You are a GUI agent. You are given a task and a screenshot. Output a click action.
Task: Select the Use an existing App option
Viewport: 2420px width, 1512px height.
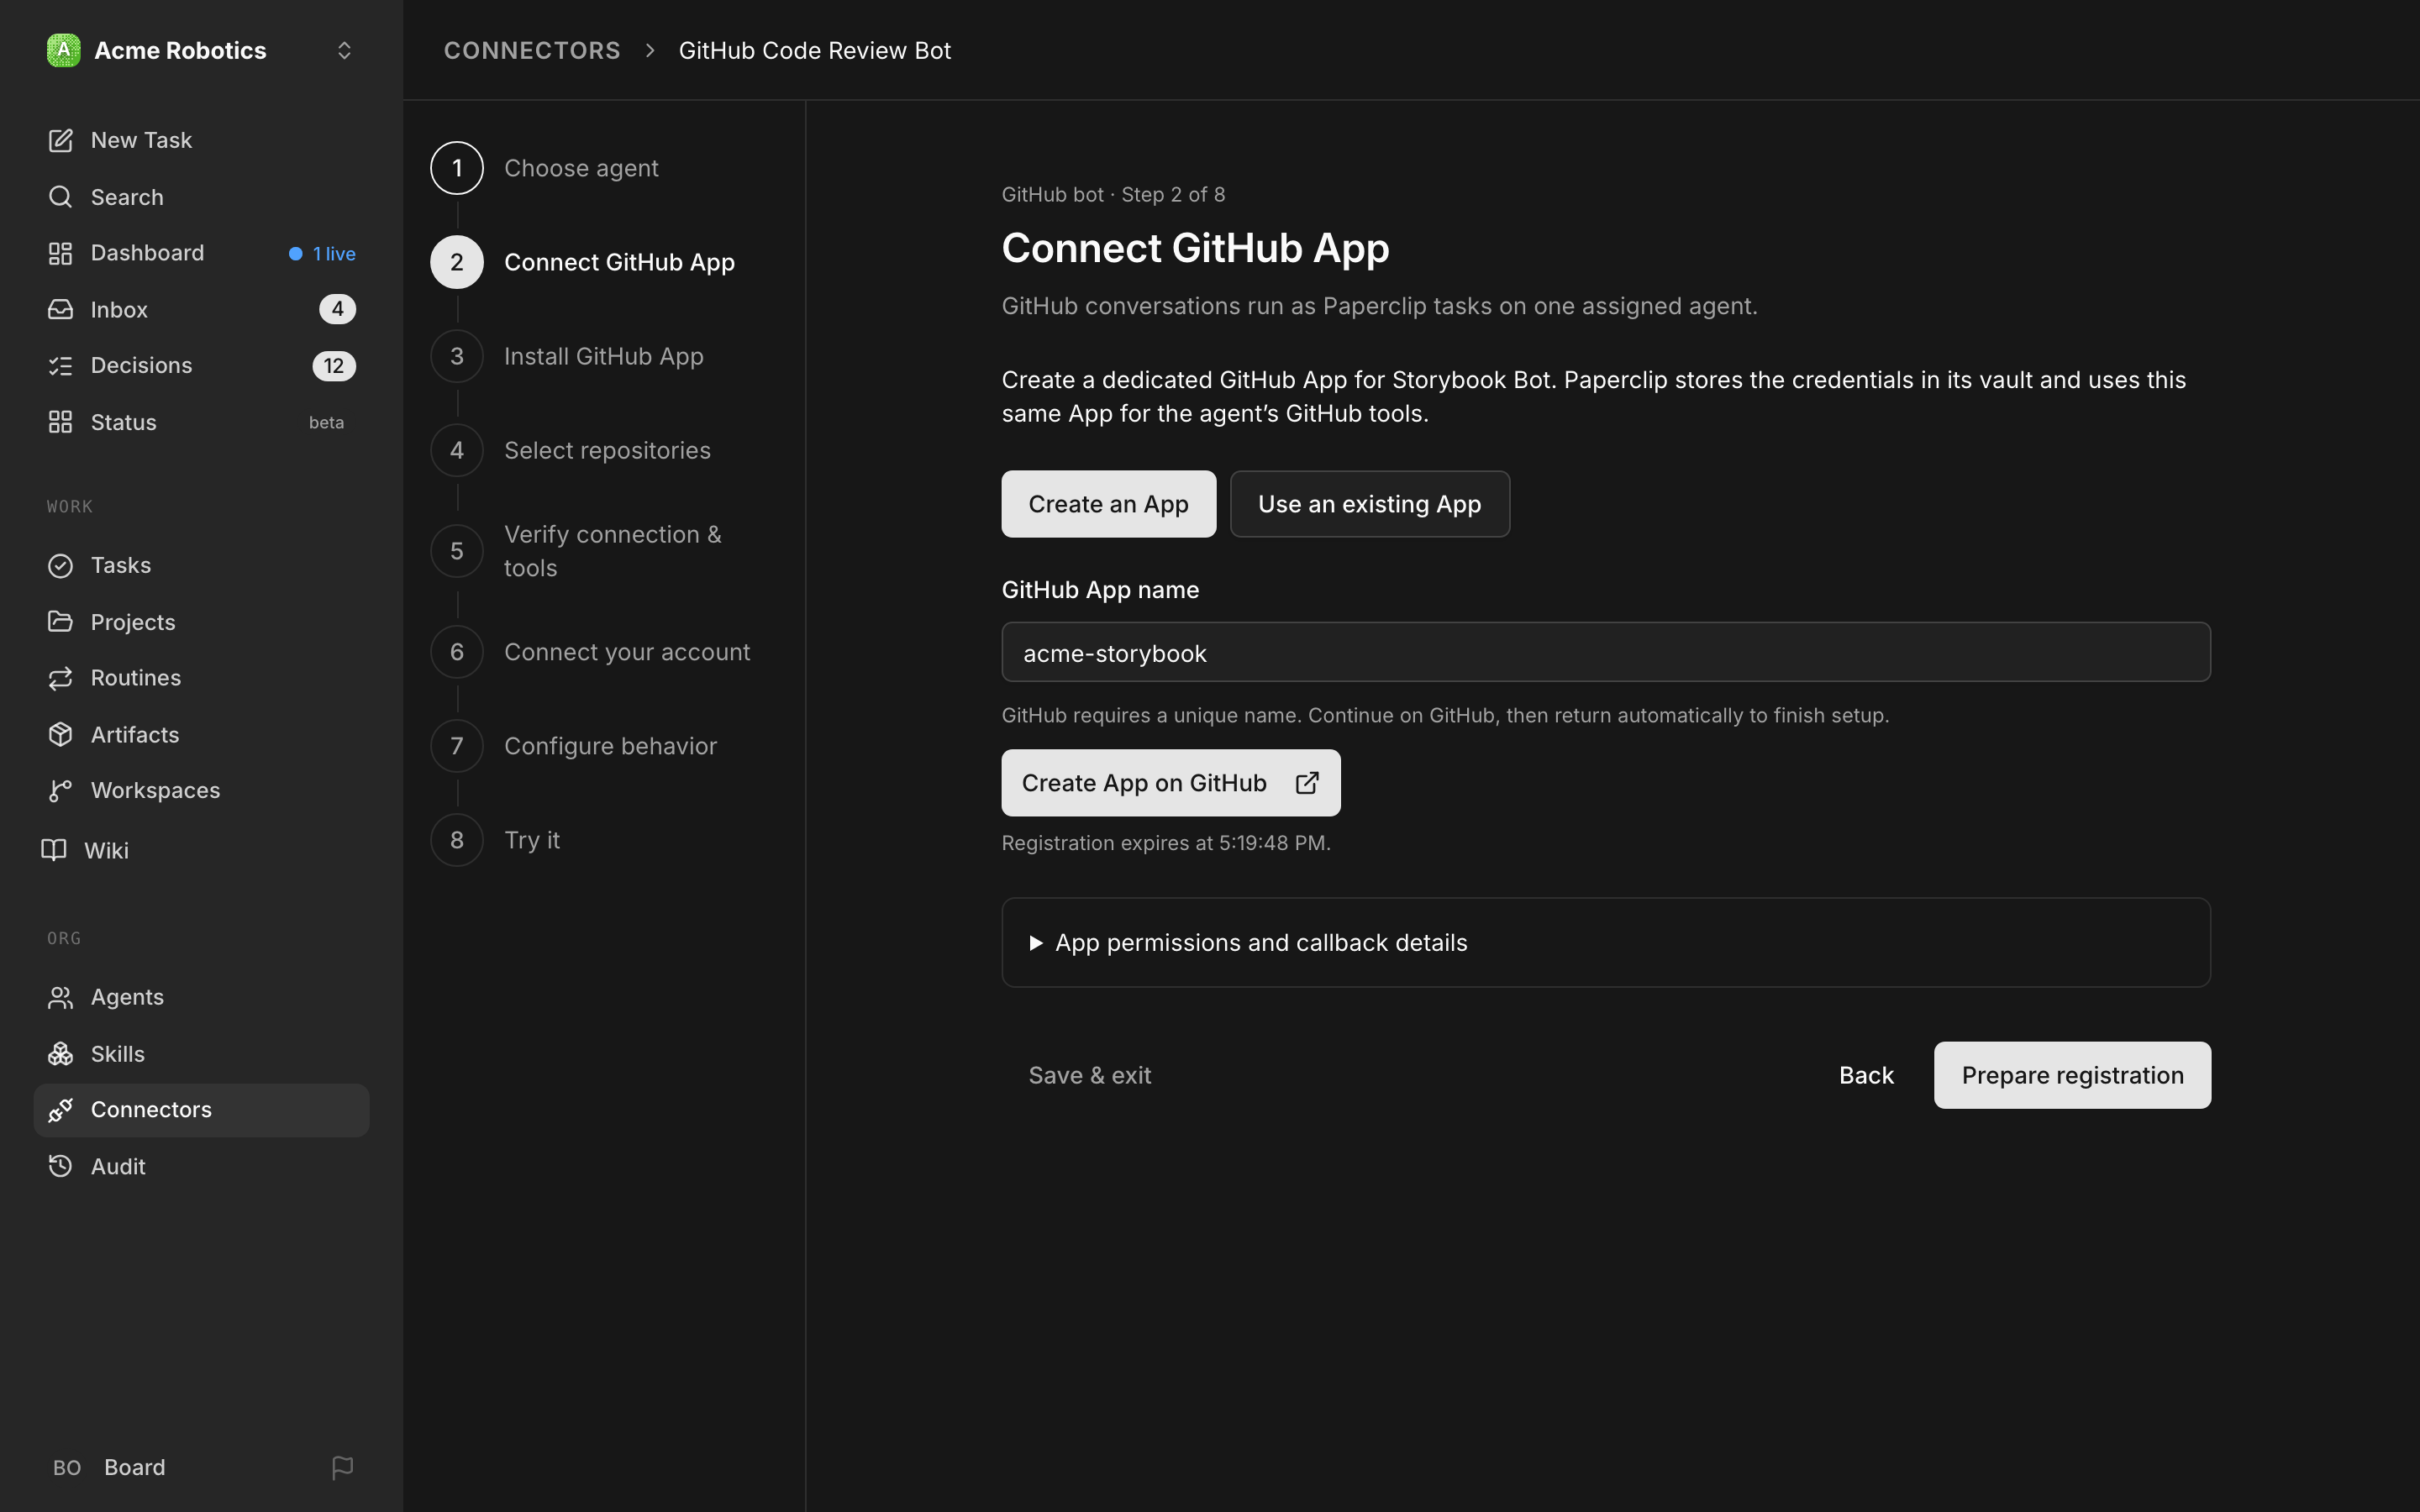[x=1369, y=504]
